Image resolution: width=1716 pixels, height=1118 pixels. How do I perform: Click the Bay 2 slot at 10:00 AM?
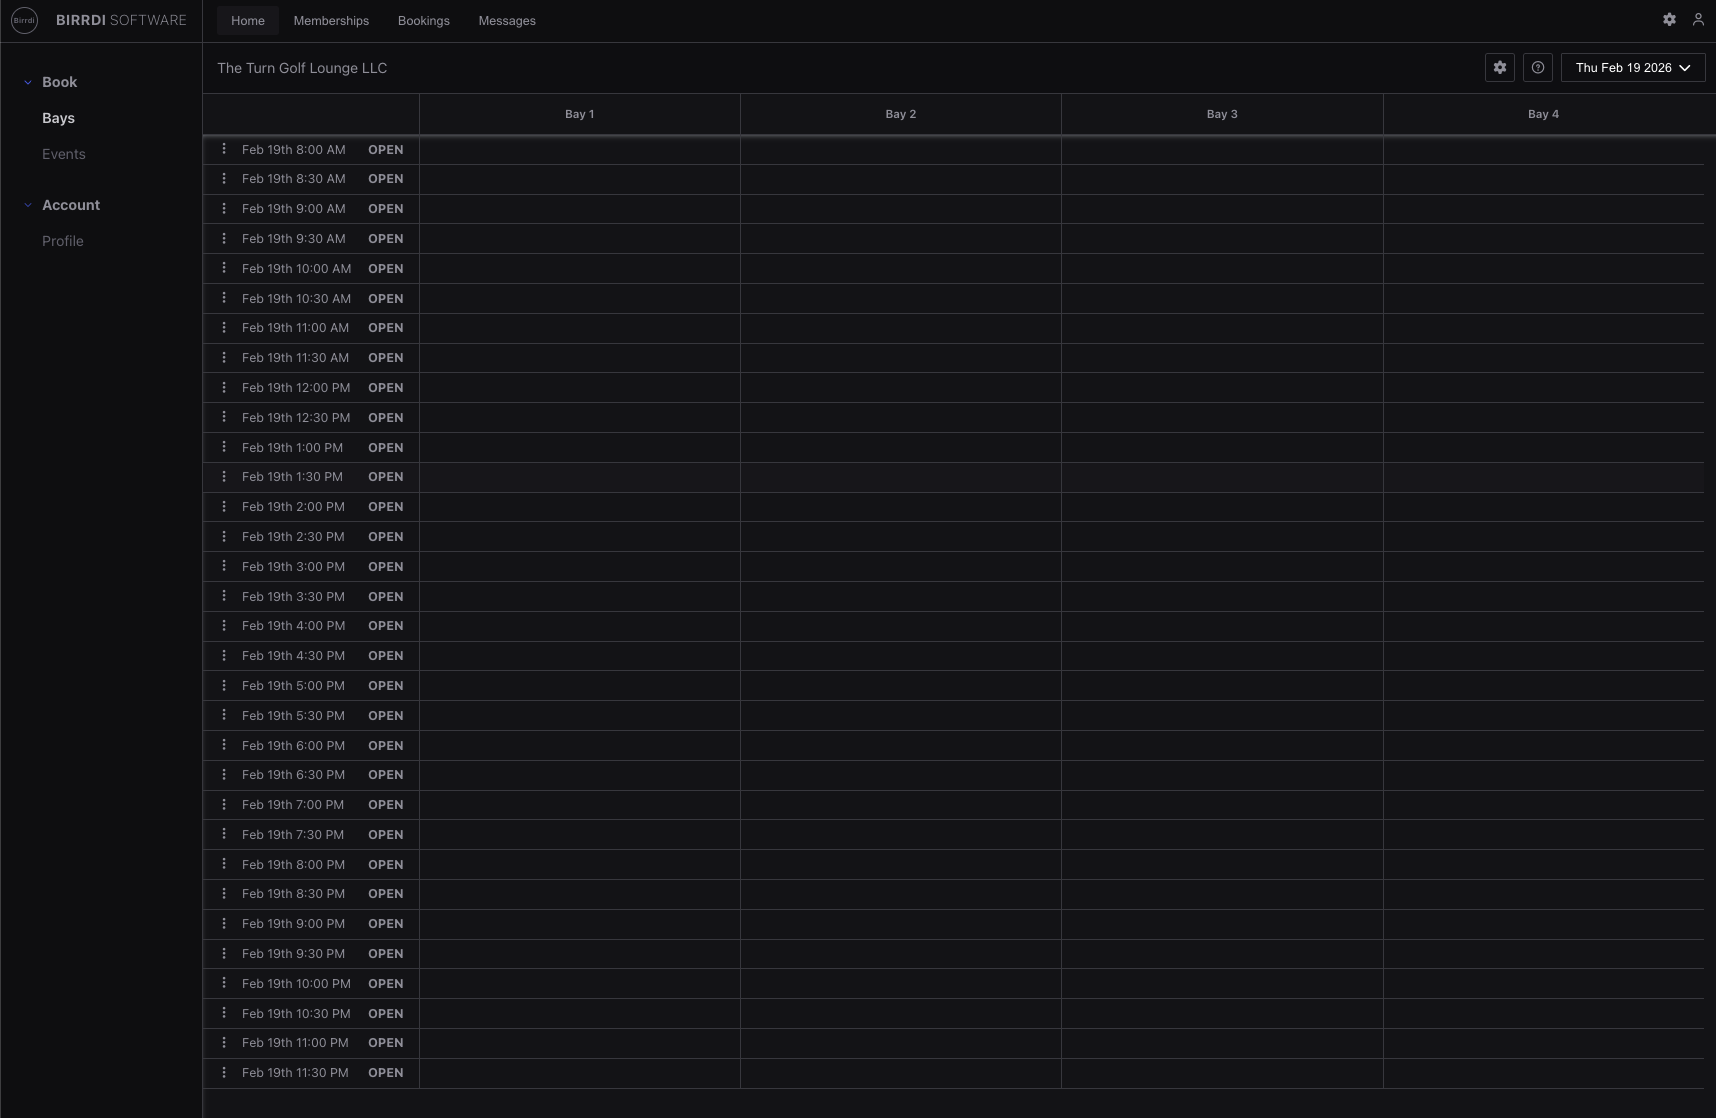click(x=900, y=269)
